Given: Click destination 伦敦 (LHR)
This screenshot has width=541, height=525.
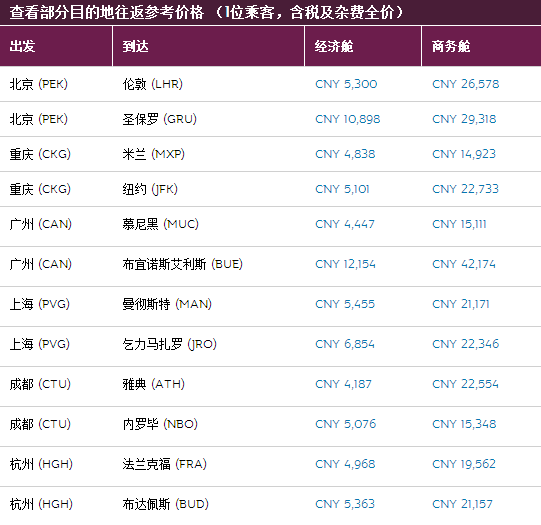Looking at the screenshot, I should [x=153, y=84].
